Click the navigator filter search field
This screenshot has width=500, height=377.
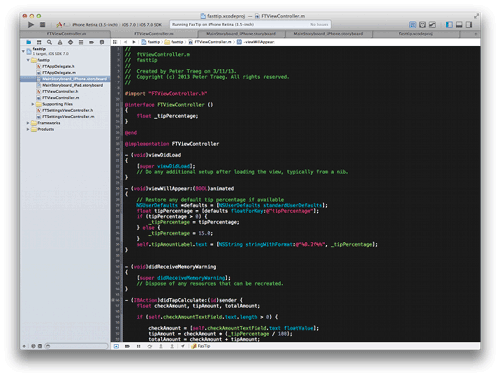(77, 346)
